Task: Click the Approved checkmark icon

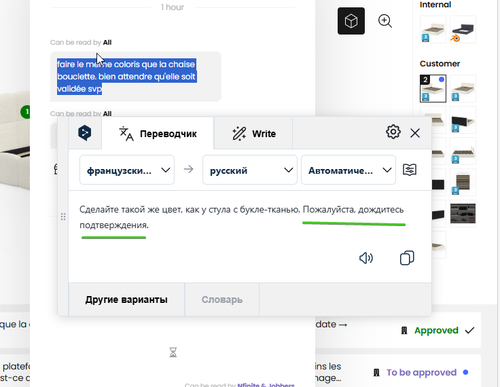Action: (470, 330)
